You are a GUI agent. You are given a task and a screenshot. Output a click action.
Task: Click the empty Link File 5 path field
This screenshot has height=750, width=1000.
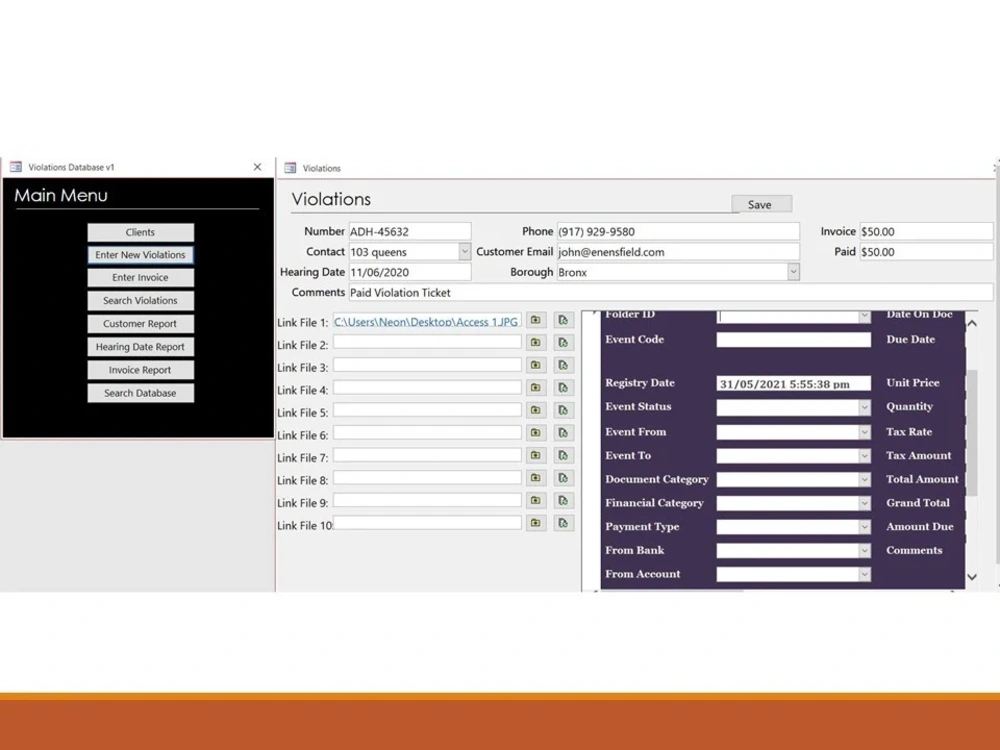point(427,410)
